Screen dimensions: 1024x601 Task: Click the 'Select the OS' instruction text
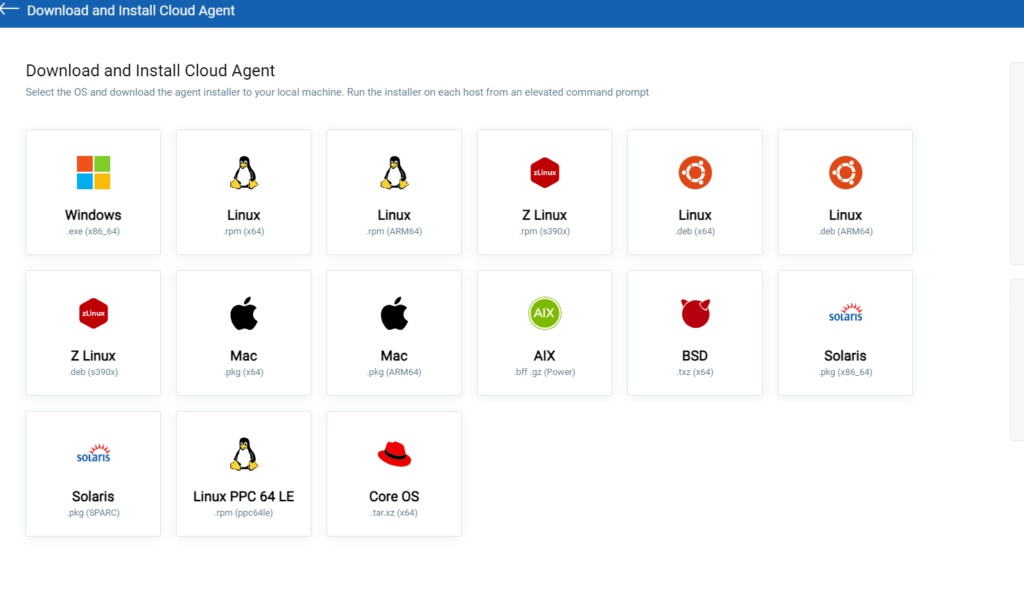337,92
